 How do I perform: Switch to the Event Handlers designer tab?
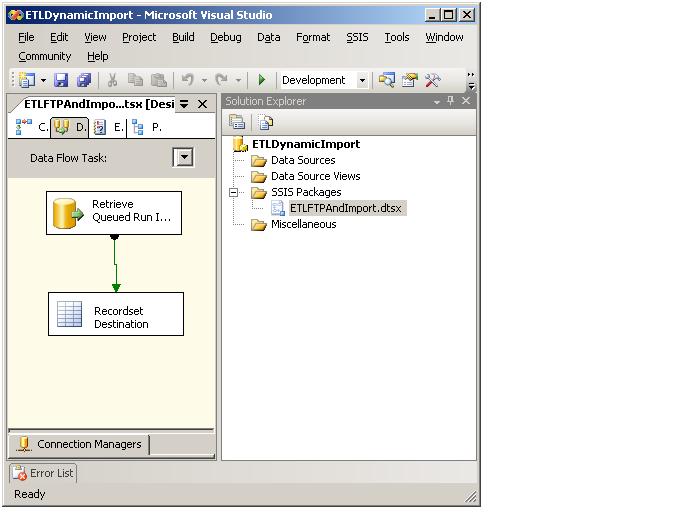(108, 128)
